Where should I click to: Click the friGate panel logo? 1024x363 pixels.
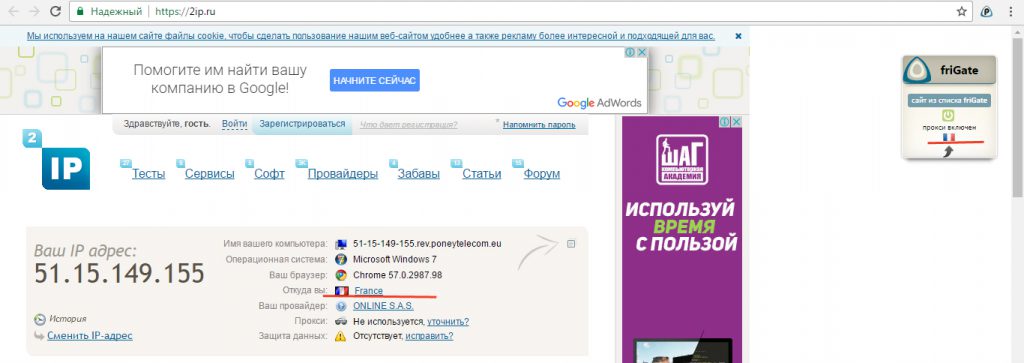tap(917, 70)
